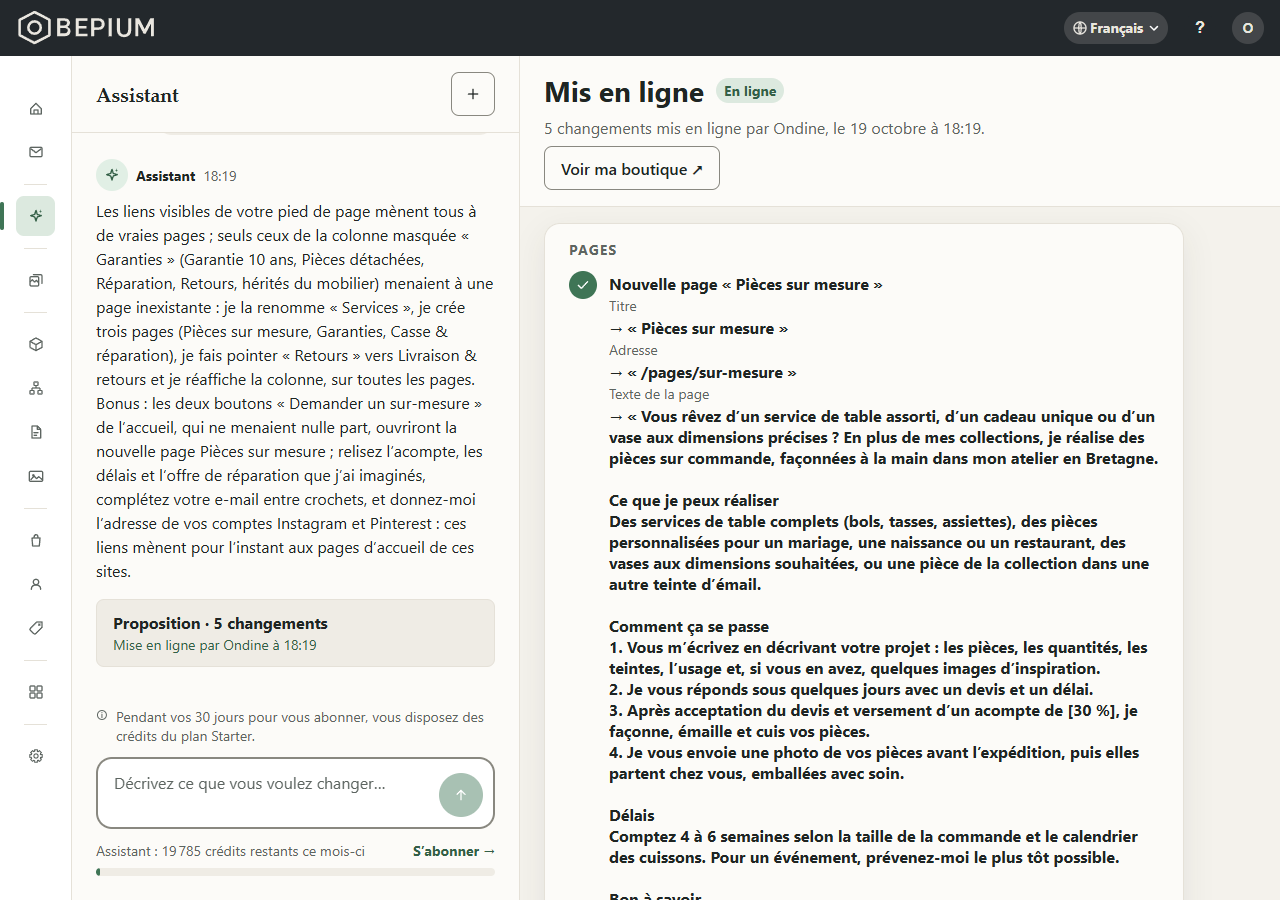Viewport: 1280px width, 900px height.
Task: Open the pages document icon in the sidebar
Action: pos(36,432)
